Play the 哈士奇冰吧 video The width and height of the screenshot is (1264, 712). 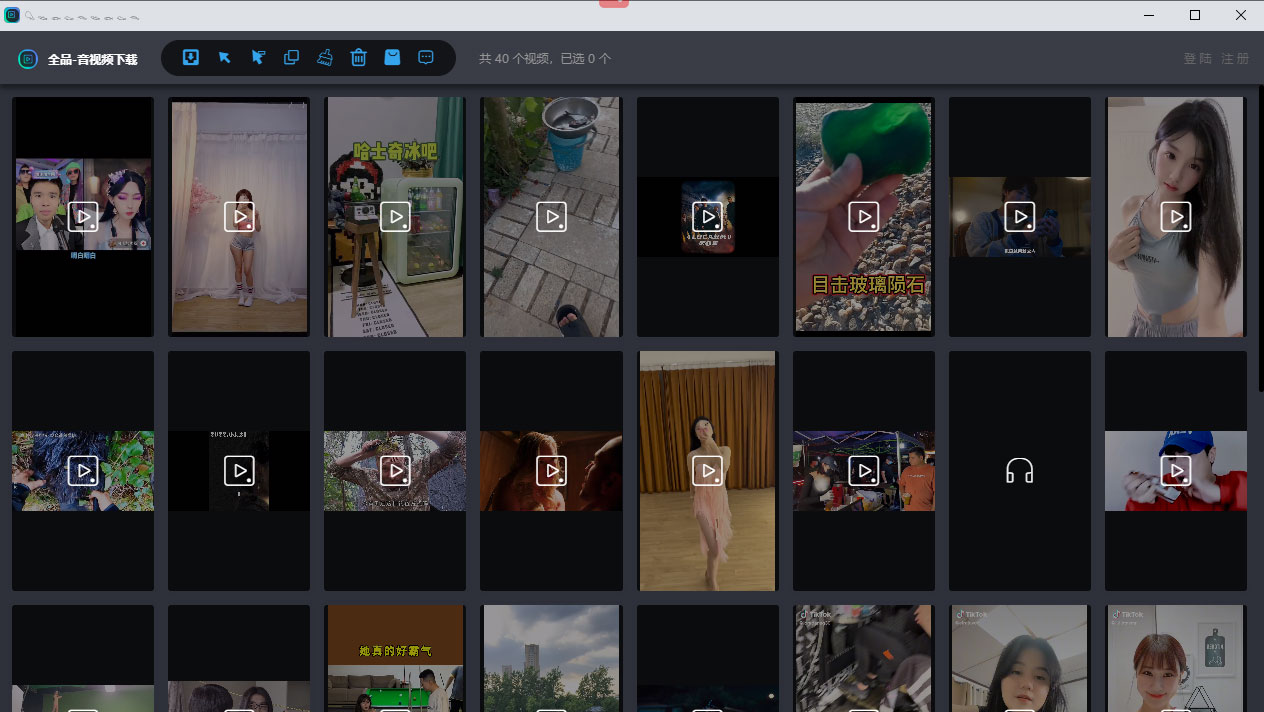tap(395, 216)
